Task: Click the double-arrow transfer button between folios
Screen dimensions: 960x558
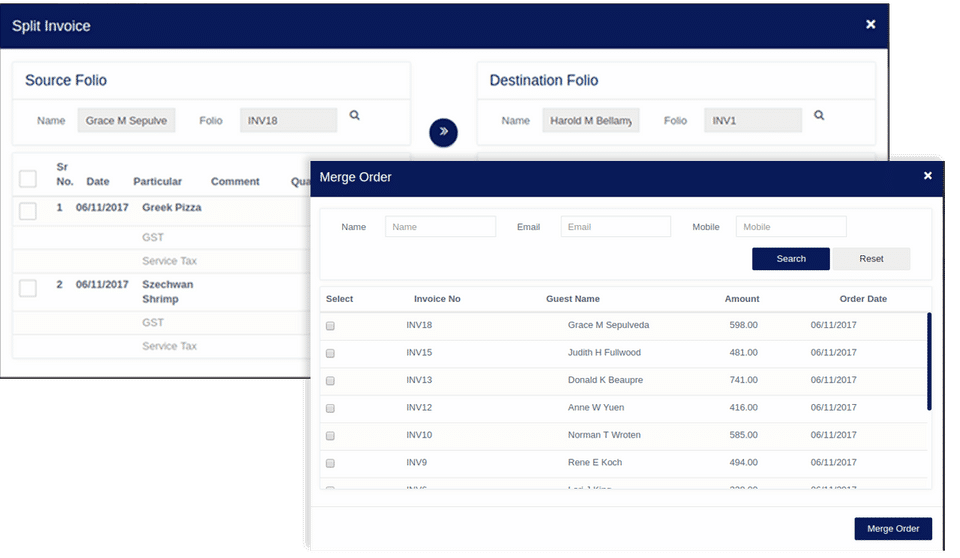Action: (443, 132)
